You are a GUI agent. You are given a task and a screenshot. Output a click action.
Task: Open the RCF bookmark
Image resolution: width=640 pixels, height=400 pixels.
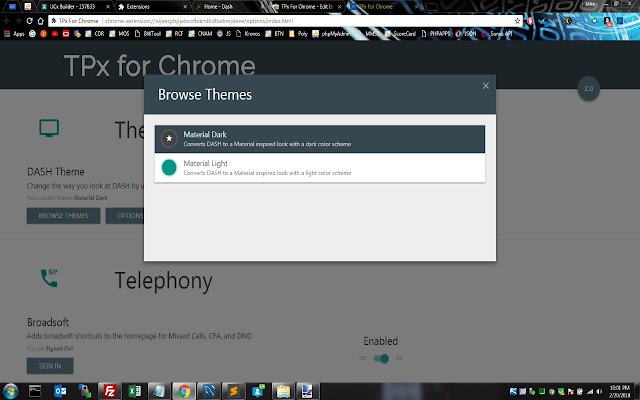[x=174, y=34]
